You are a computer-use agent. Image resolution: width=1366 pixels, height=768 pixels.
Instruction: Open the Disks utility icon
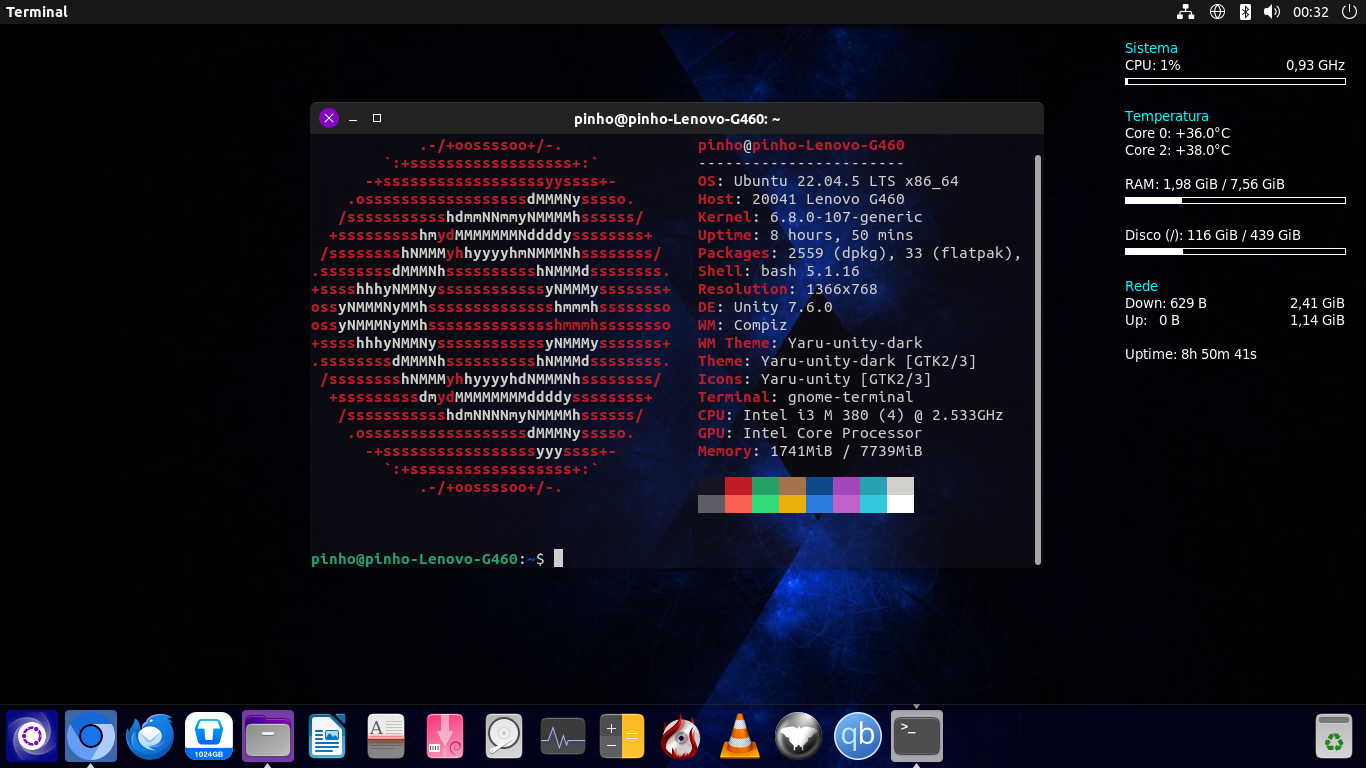[504, 737]
